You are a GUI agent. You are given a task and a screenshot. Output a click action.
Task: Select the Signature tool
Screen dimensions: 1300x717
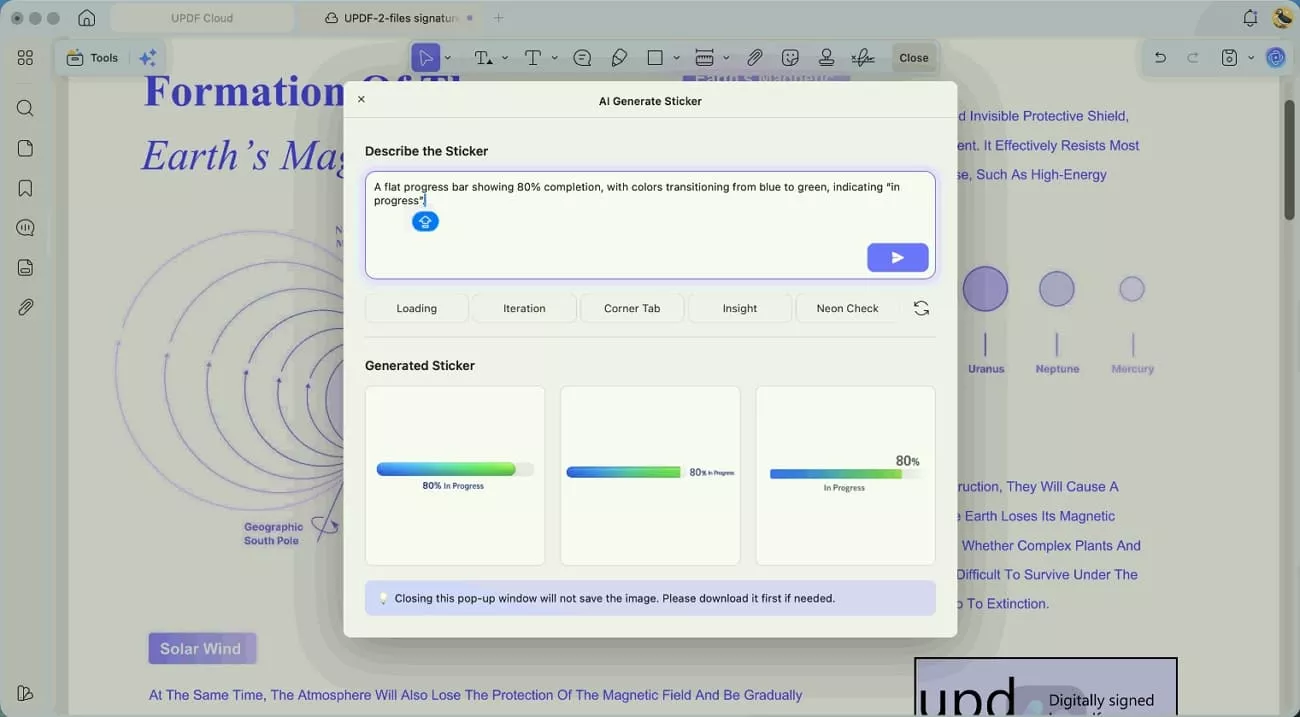862,57
